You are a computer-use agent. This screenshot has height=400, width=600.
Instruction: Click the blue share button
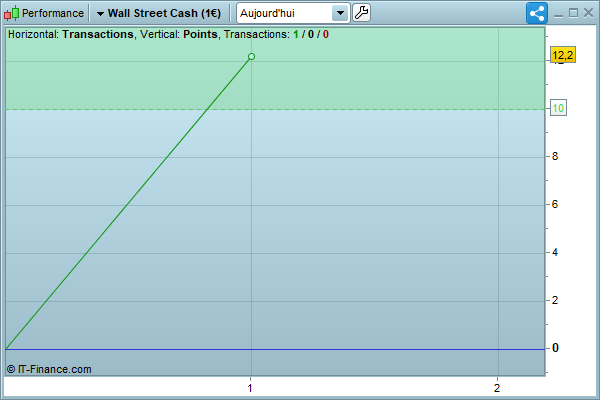click(x=537, y=13)
